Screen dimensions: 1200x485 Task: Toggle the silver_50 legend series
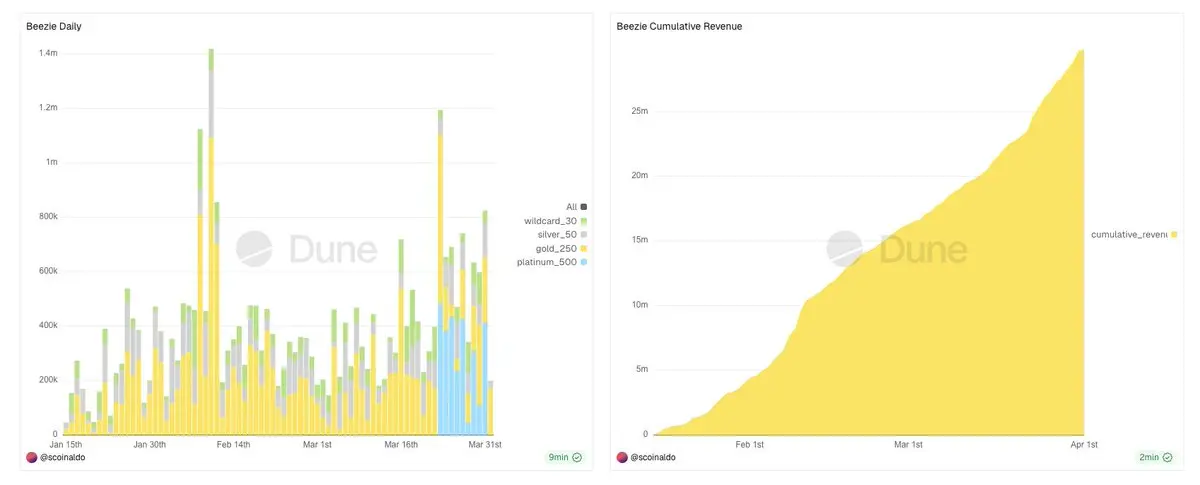[560, 234]
